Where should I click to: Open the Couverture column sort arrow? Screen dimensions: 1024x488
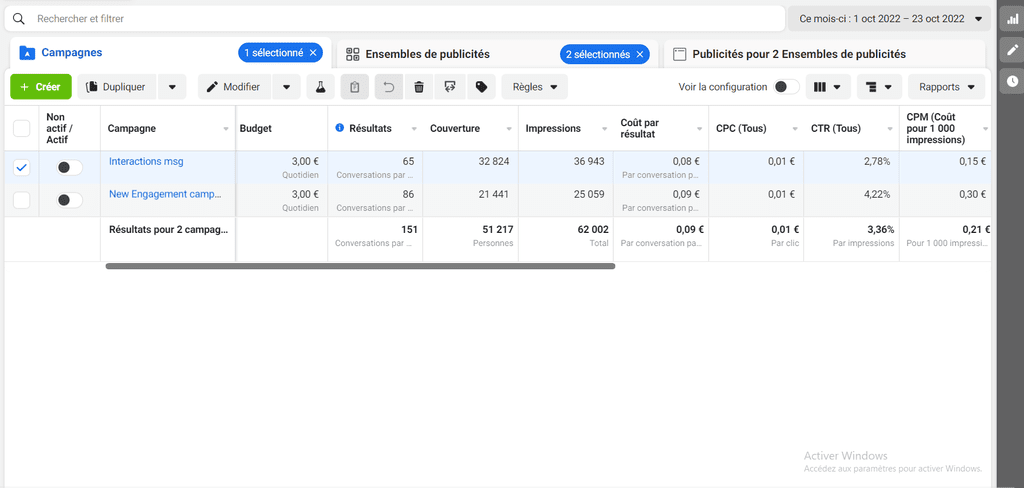point(509,129)
